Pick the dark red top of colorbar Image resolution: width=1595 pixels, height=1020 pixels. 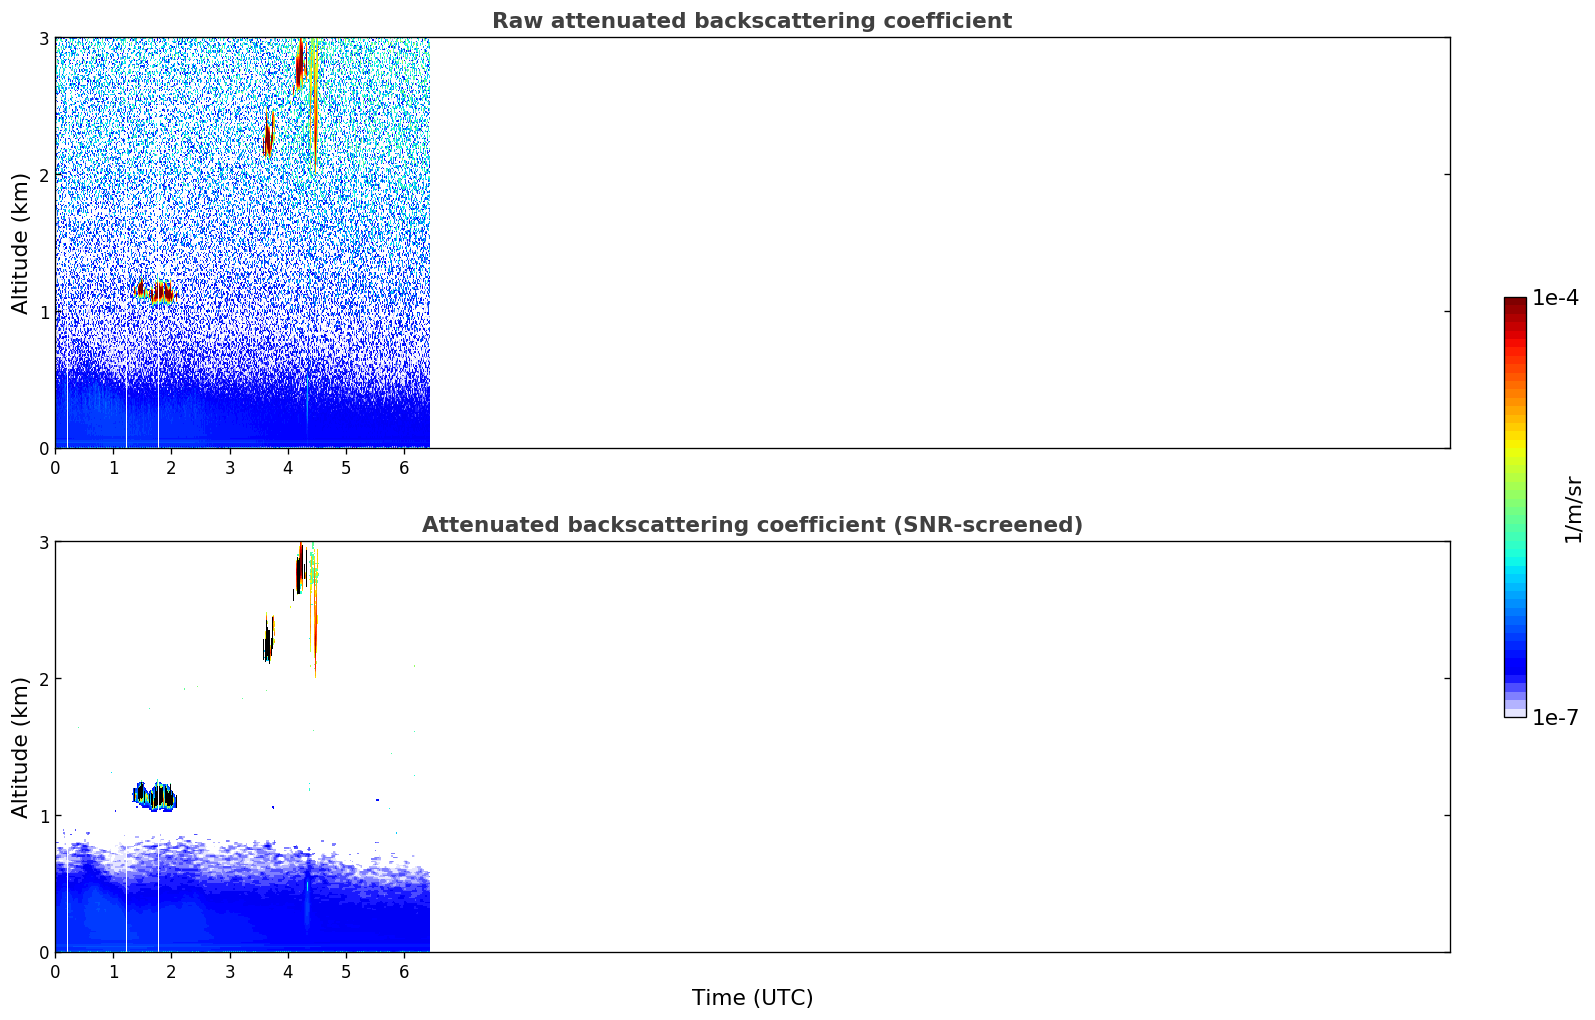pos(1514,304)
